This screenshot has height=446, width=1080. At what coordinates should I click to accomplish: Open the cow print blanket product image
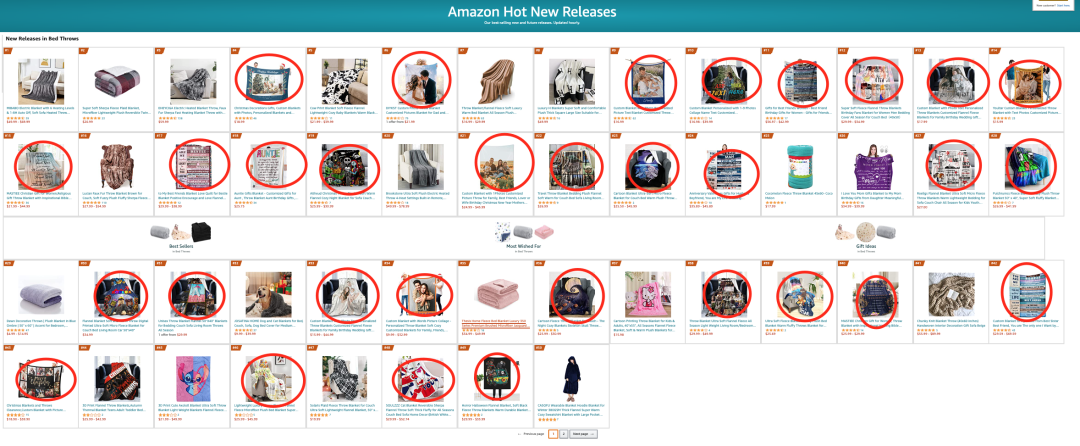pos(344,82)
